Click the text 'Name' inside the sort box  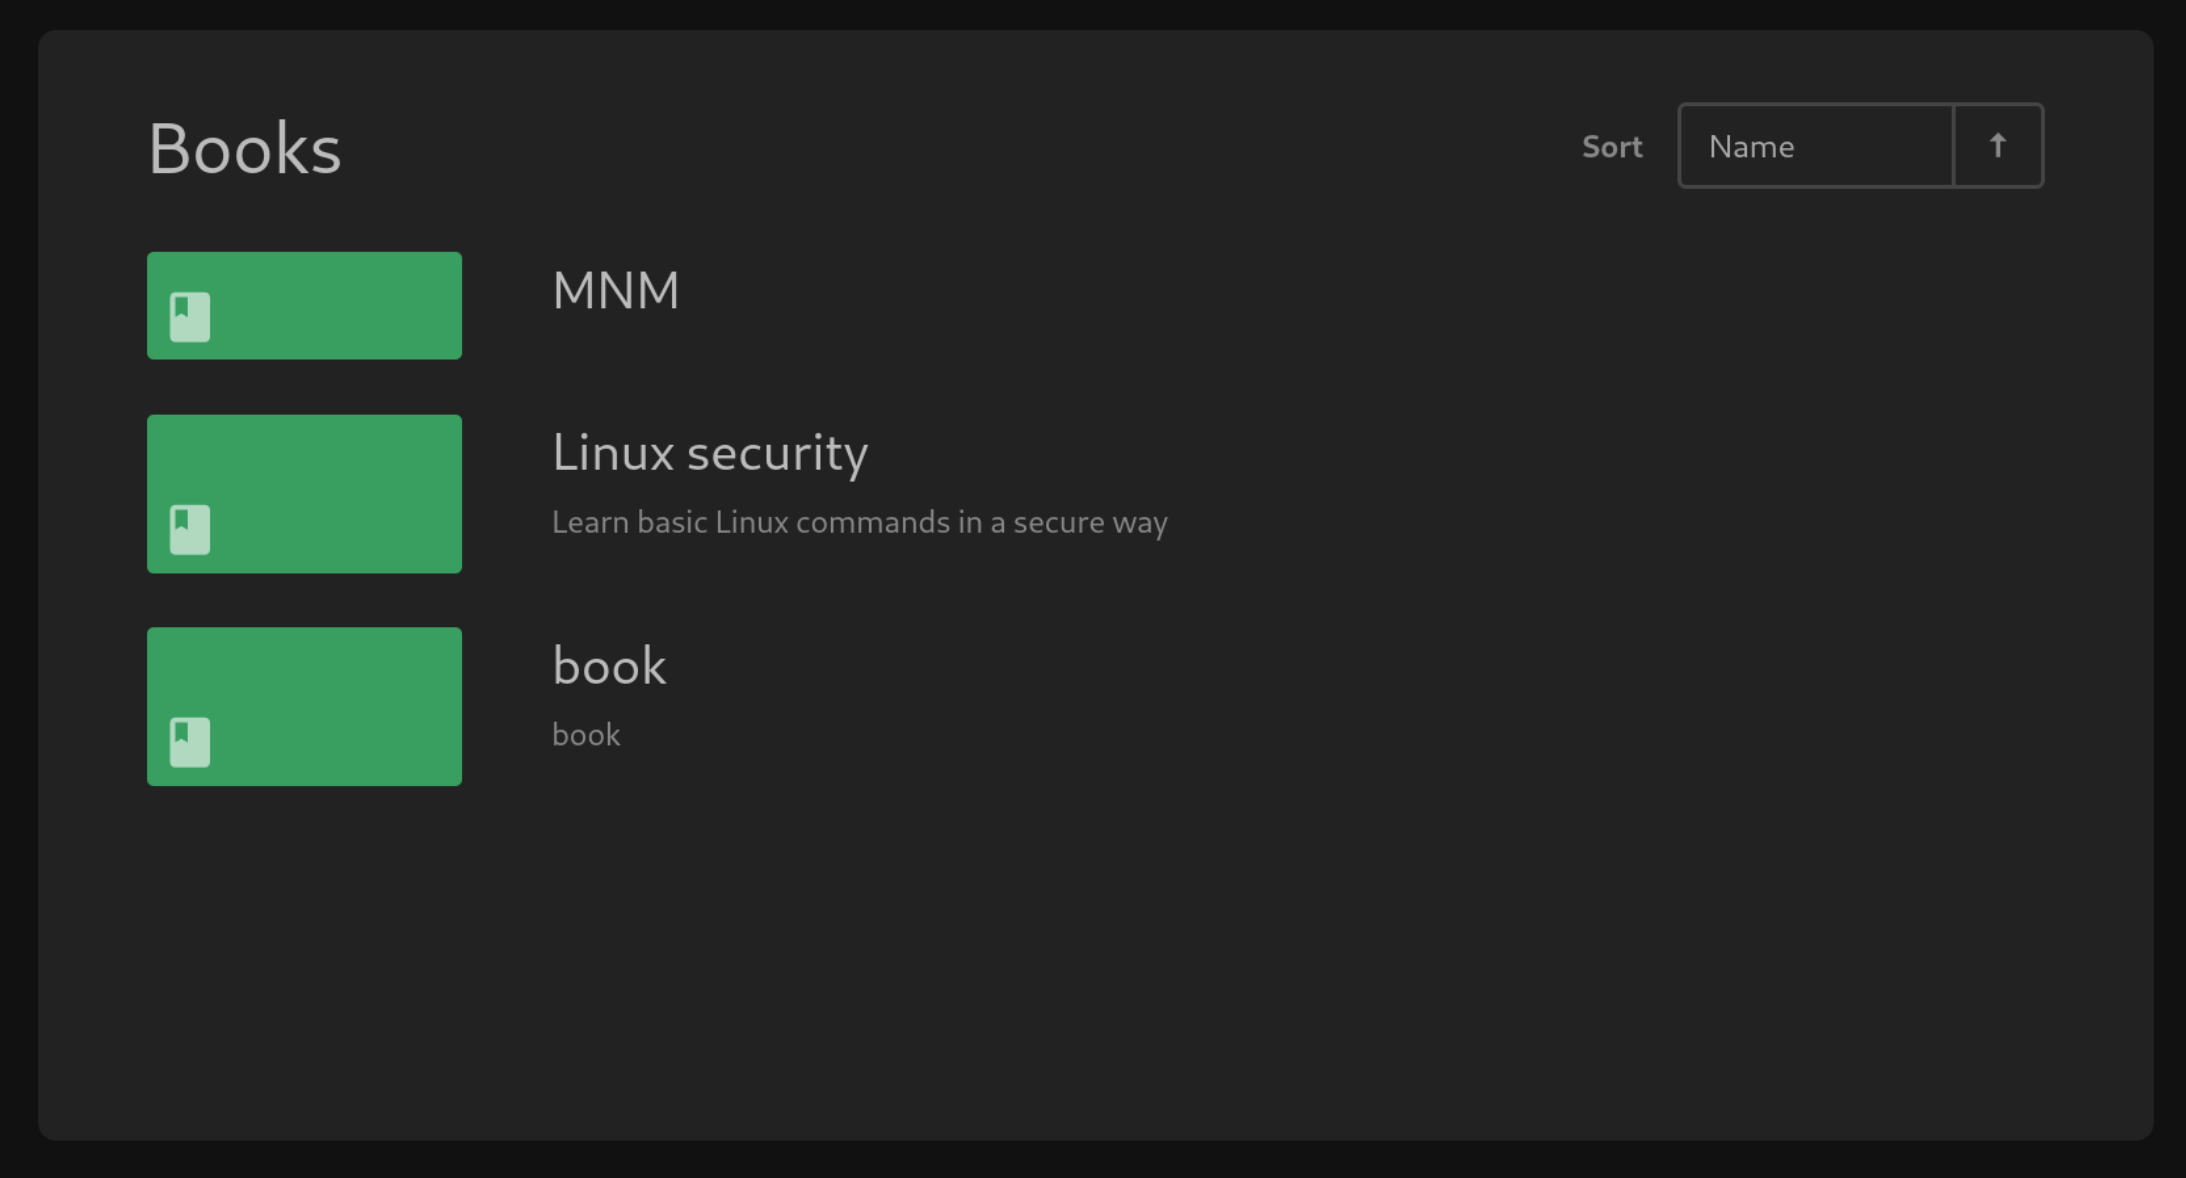pyautogui.click(x=1751, y=147)
